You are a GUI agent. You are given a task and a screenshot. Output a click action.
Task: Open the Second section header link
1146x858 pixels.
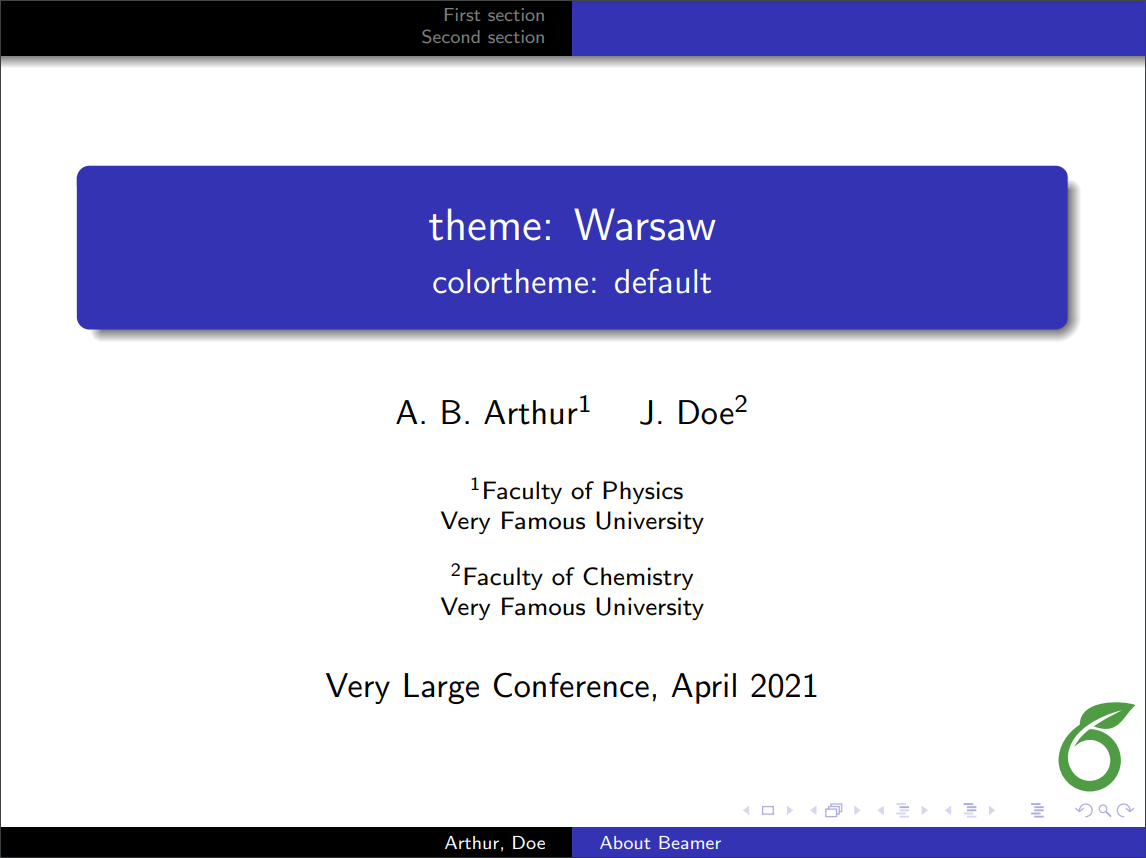tap(483, 37)
